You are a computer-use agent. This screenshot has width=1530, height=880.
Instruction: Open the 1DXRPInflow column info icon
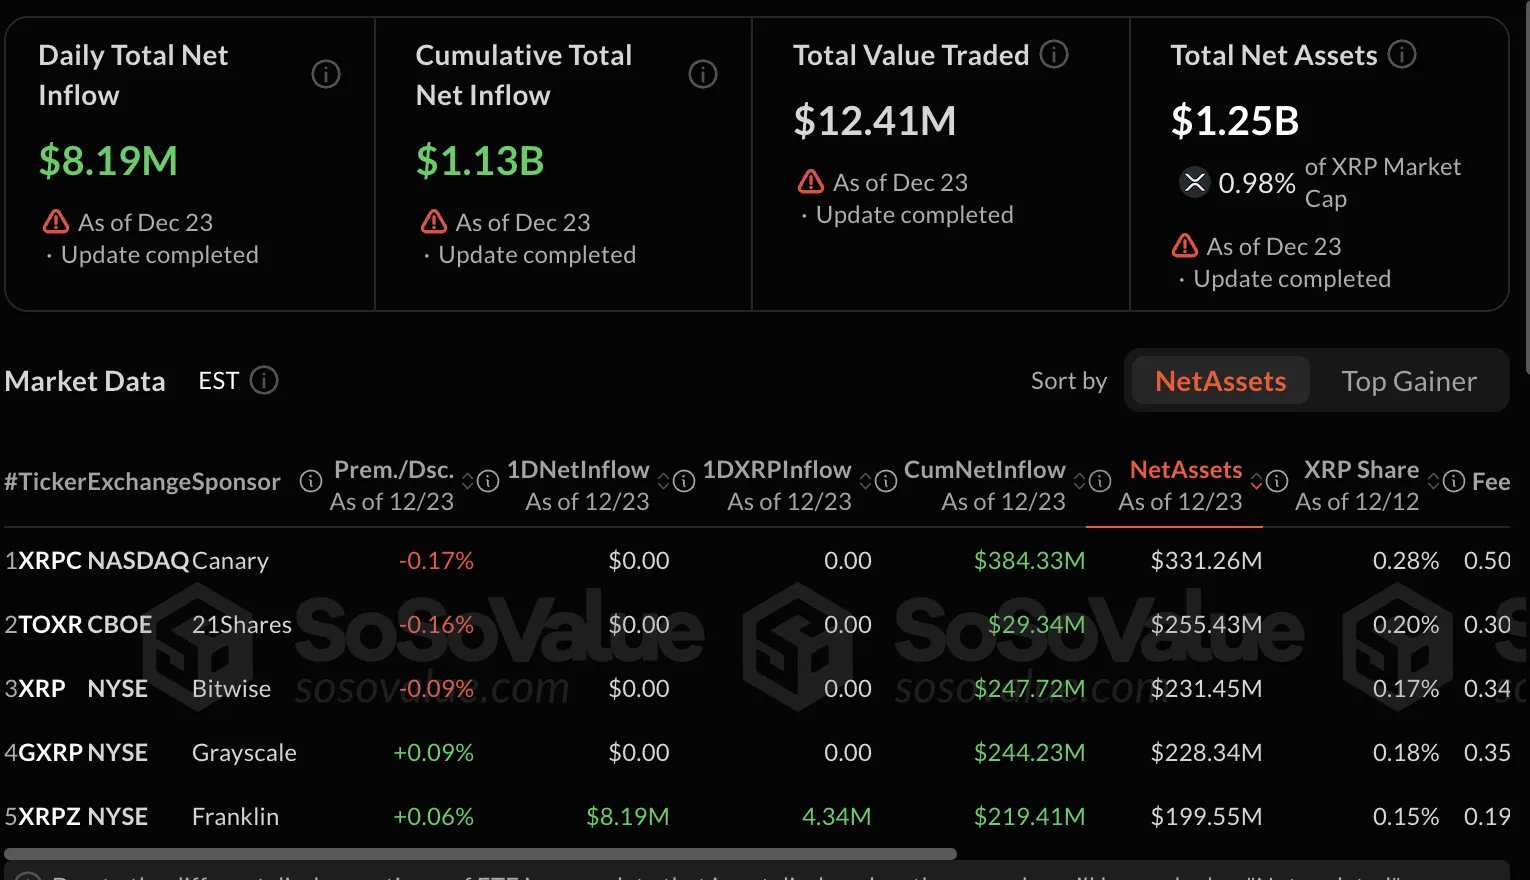click(x=885, y=481)
